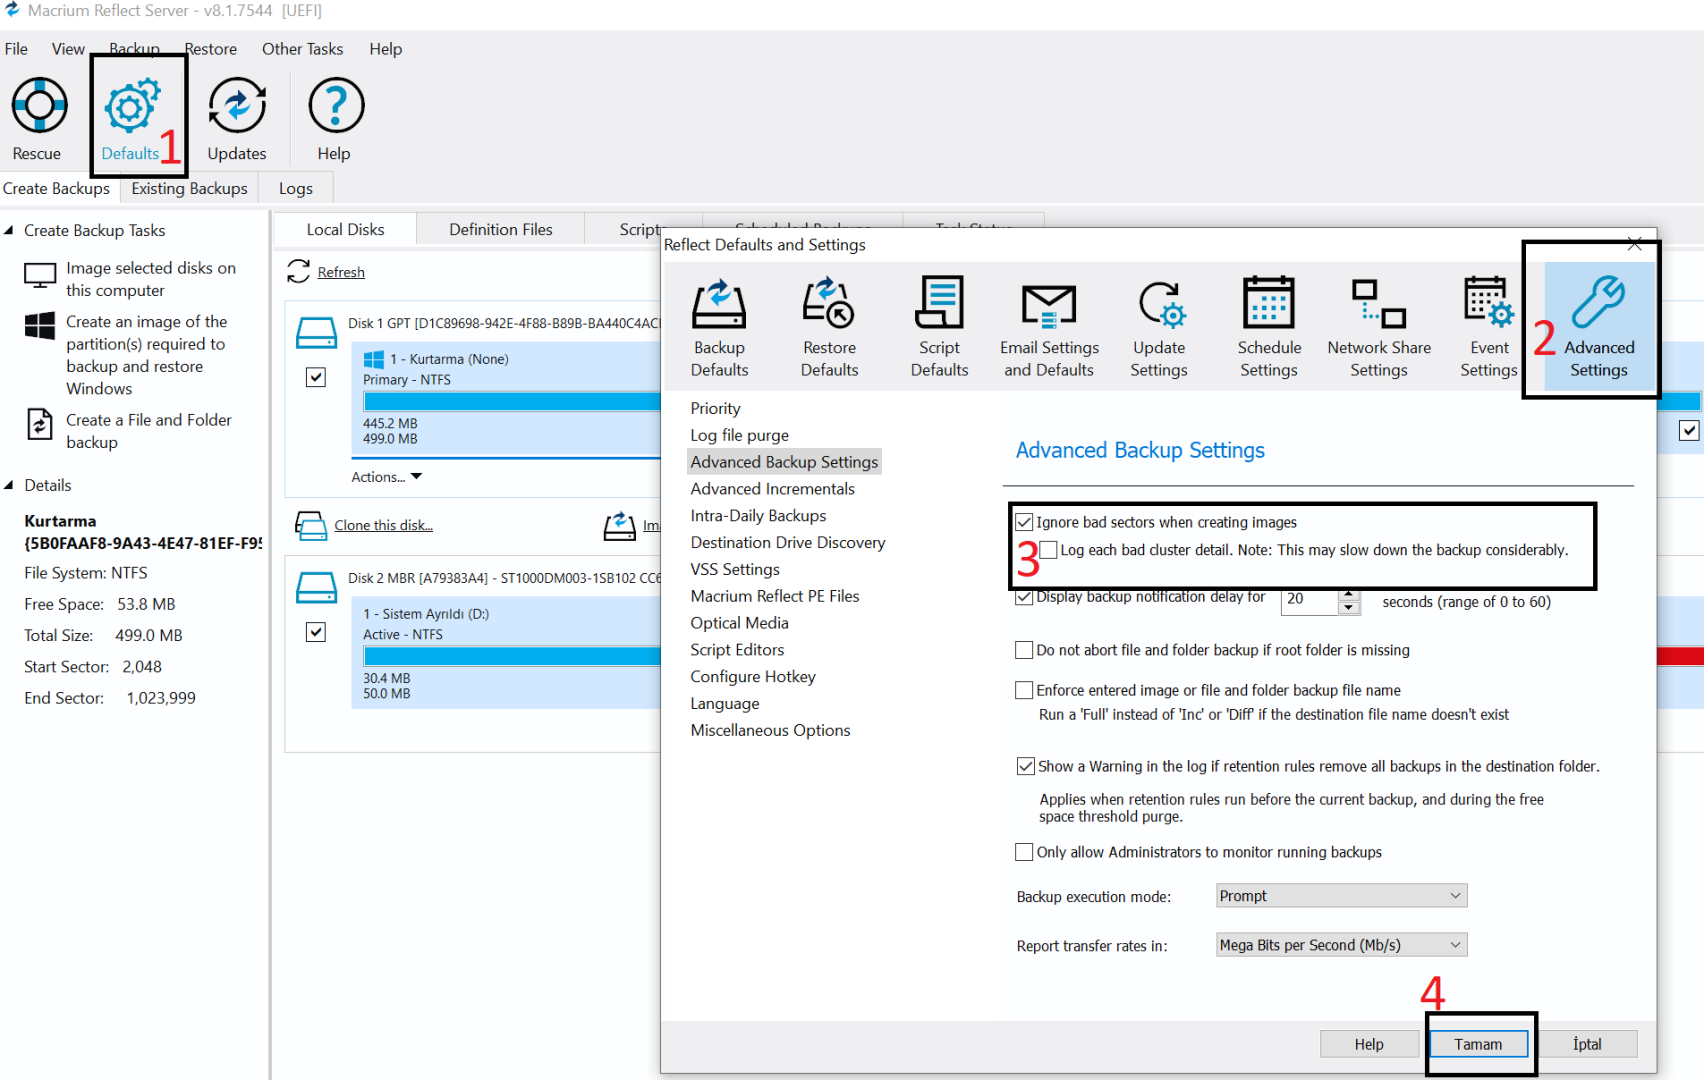Open the File menu
The width and height of the screenshot is (1704, 1080).
[16, 49]
